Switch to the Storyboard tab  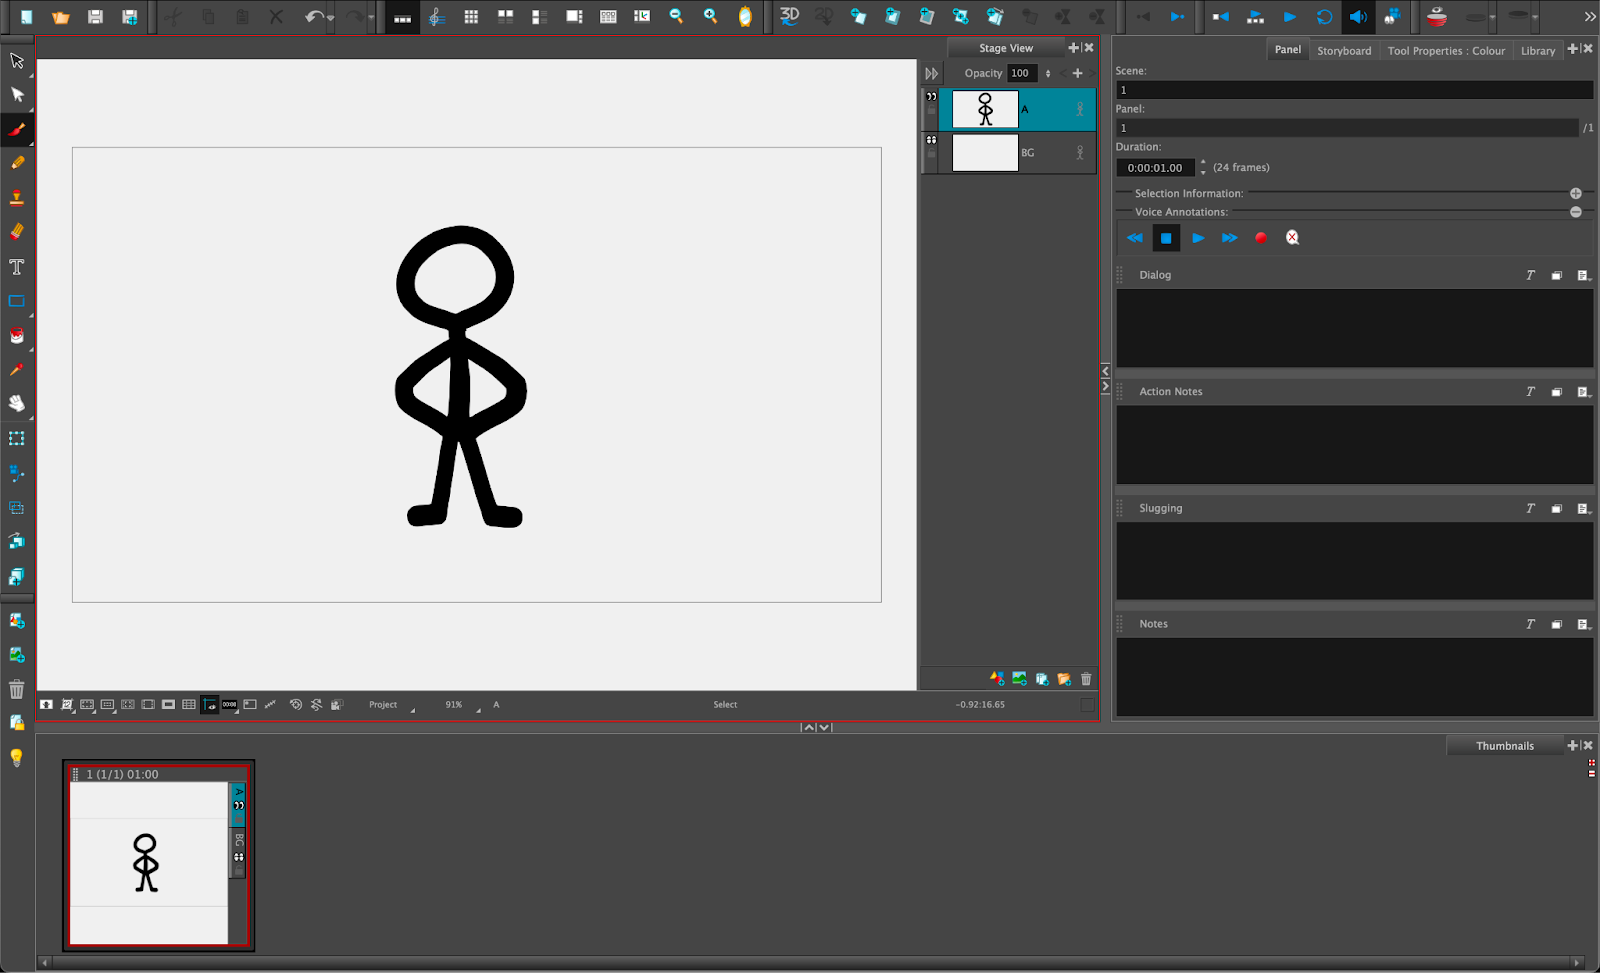[x=1343, y=51]
